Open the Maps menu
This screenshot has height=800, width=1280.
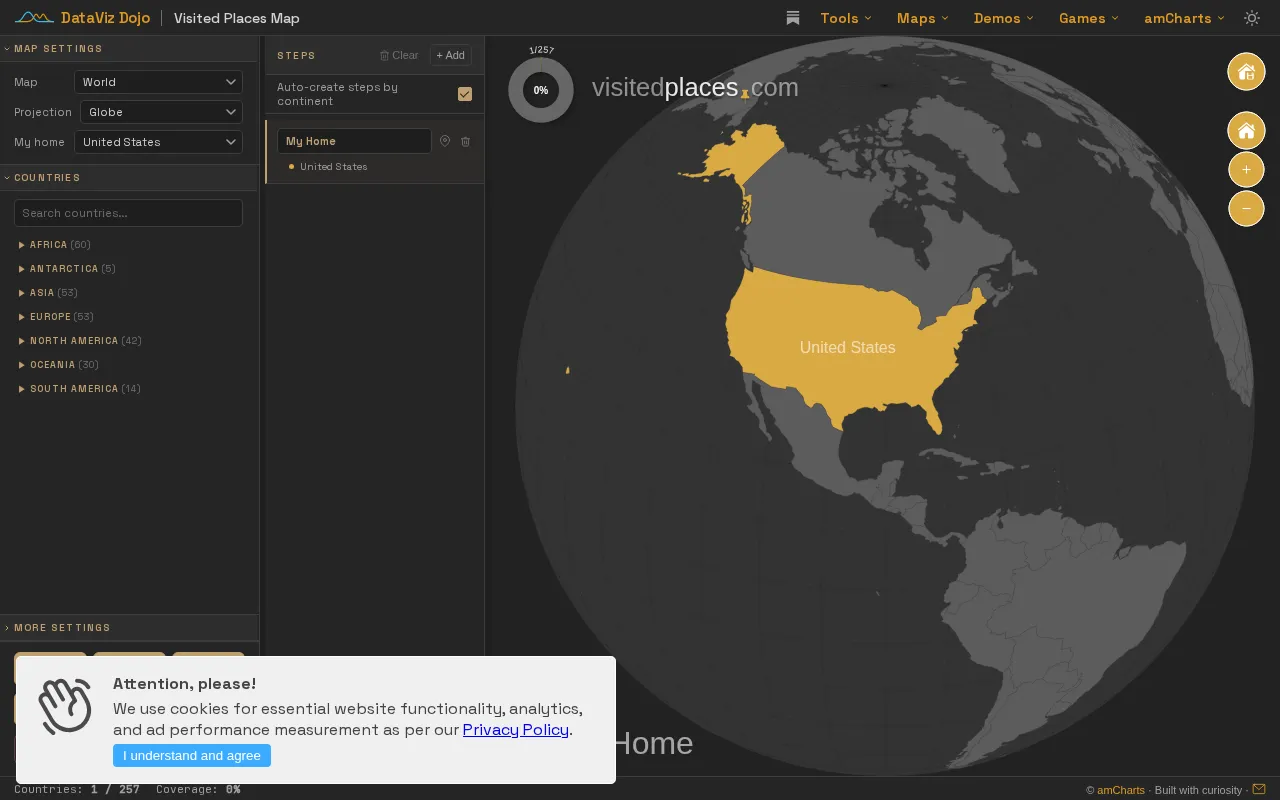pyautogui.click(x=923, y=18)
